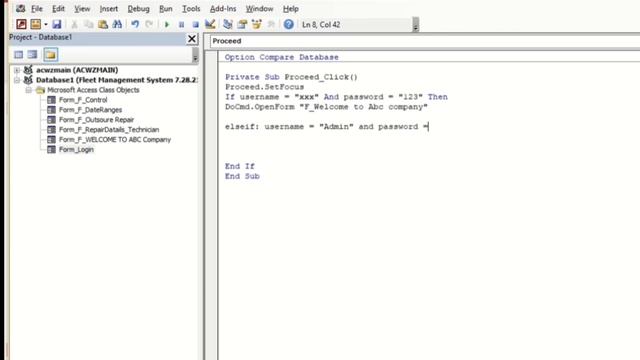Open the View menu
640x360 pixels.
click(x=82, y=9)
